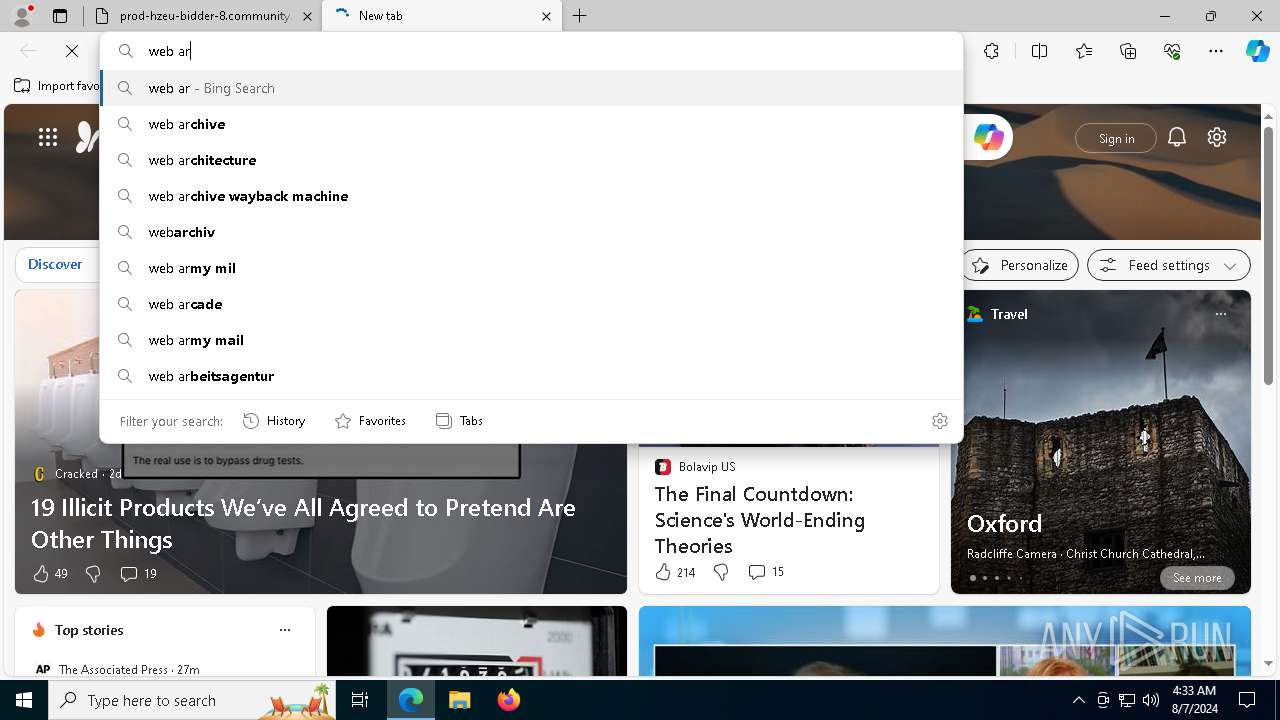Open Browser essentials heart icon
Image resolution: width=1280 pixels, height=720 pixels.
[1172, 51]
